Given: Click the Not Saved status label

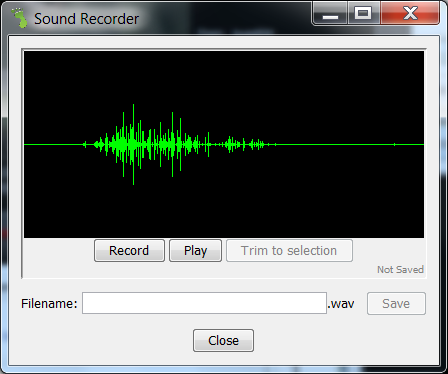Looking at the screenshot, I should (x=400, y=269).
